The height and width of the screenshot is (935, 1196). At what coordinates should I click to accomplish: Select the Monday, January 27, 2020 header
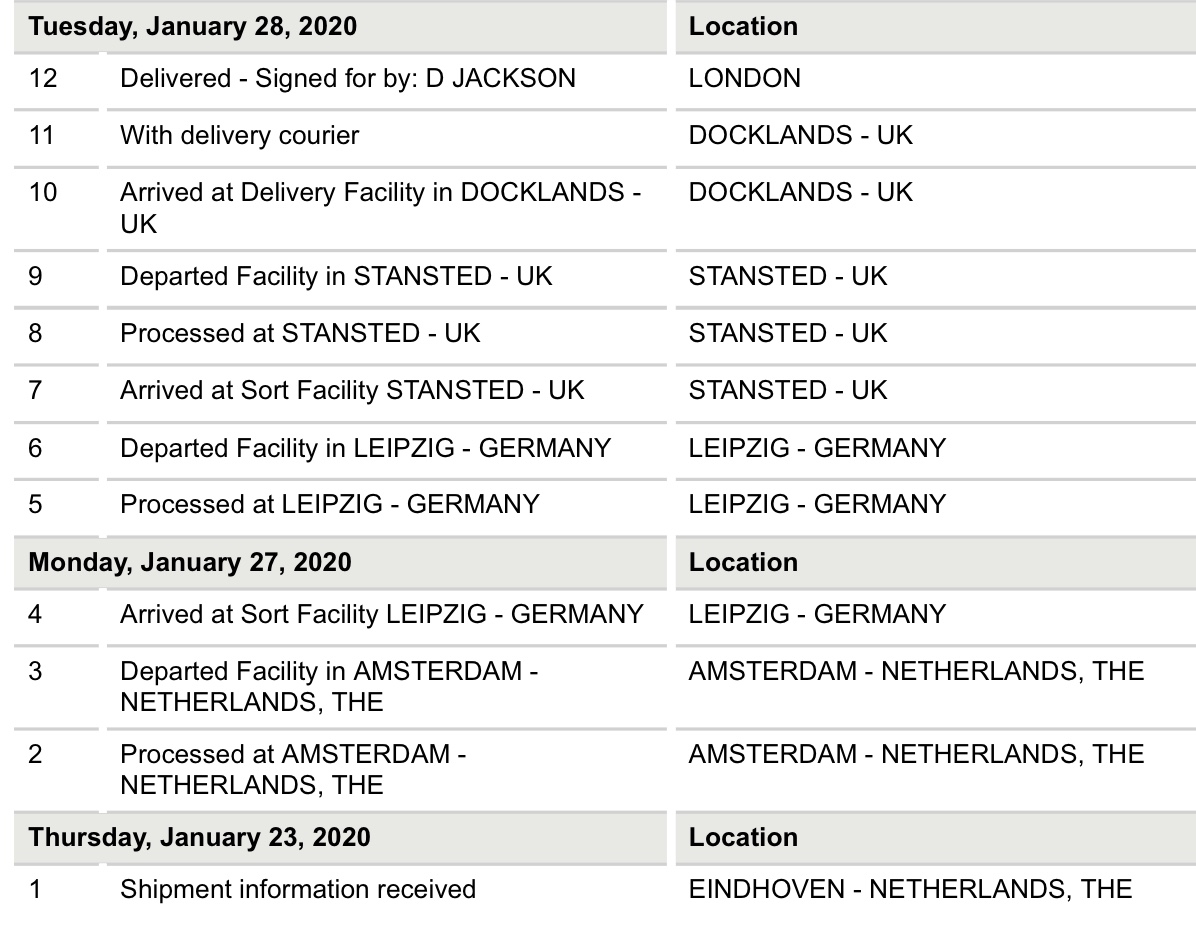click(190, 562)
